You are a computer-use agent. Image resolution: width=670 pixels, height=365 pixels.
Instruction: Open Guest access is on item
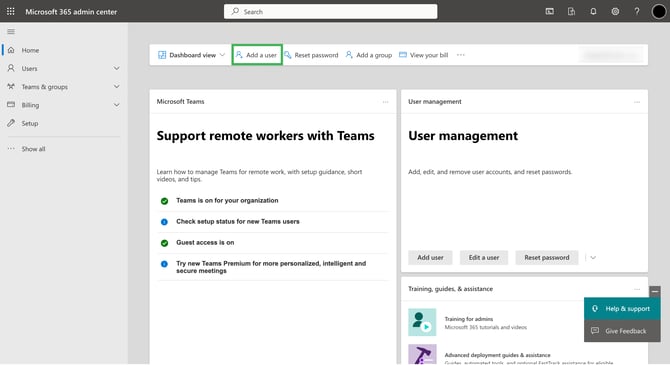click(x=205, y=242)
